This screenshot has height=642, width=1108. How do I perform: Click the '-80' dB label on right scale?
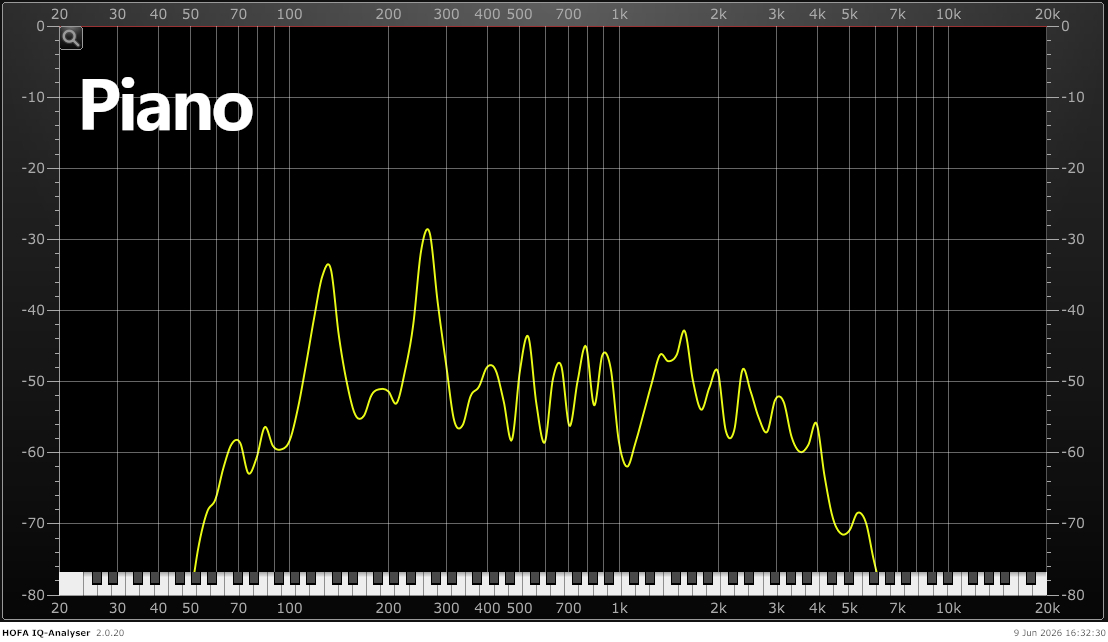pos(1073,595)
